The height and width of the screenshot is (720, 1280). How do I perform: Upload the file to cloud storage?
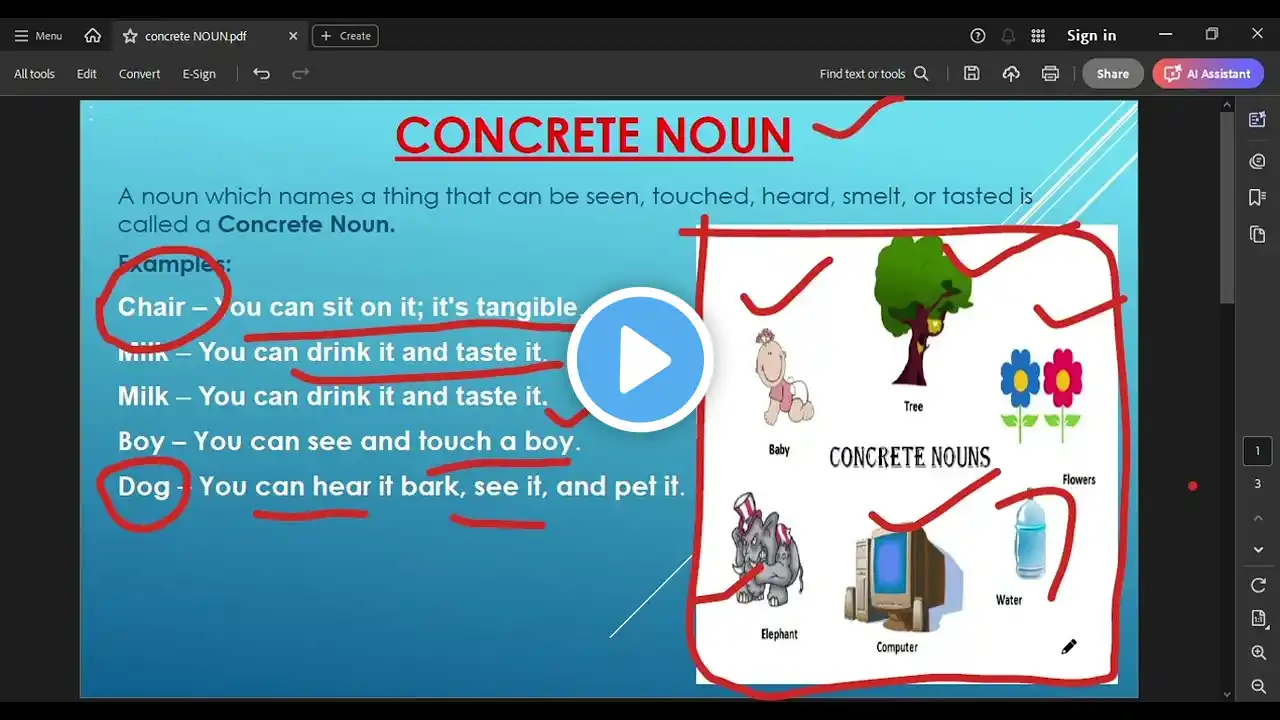point(1011,74)
